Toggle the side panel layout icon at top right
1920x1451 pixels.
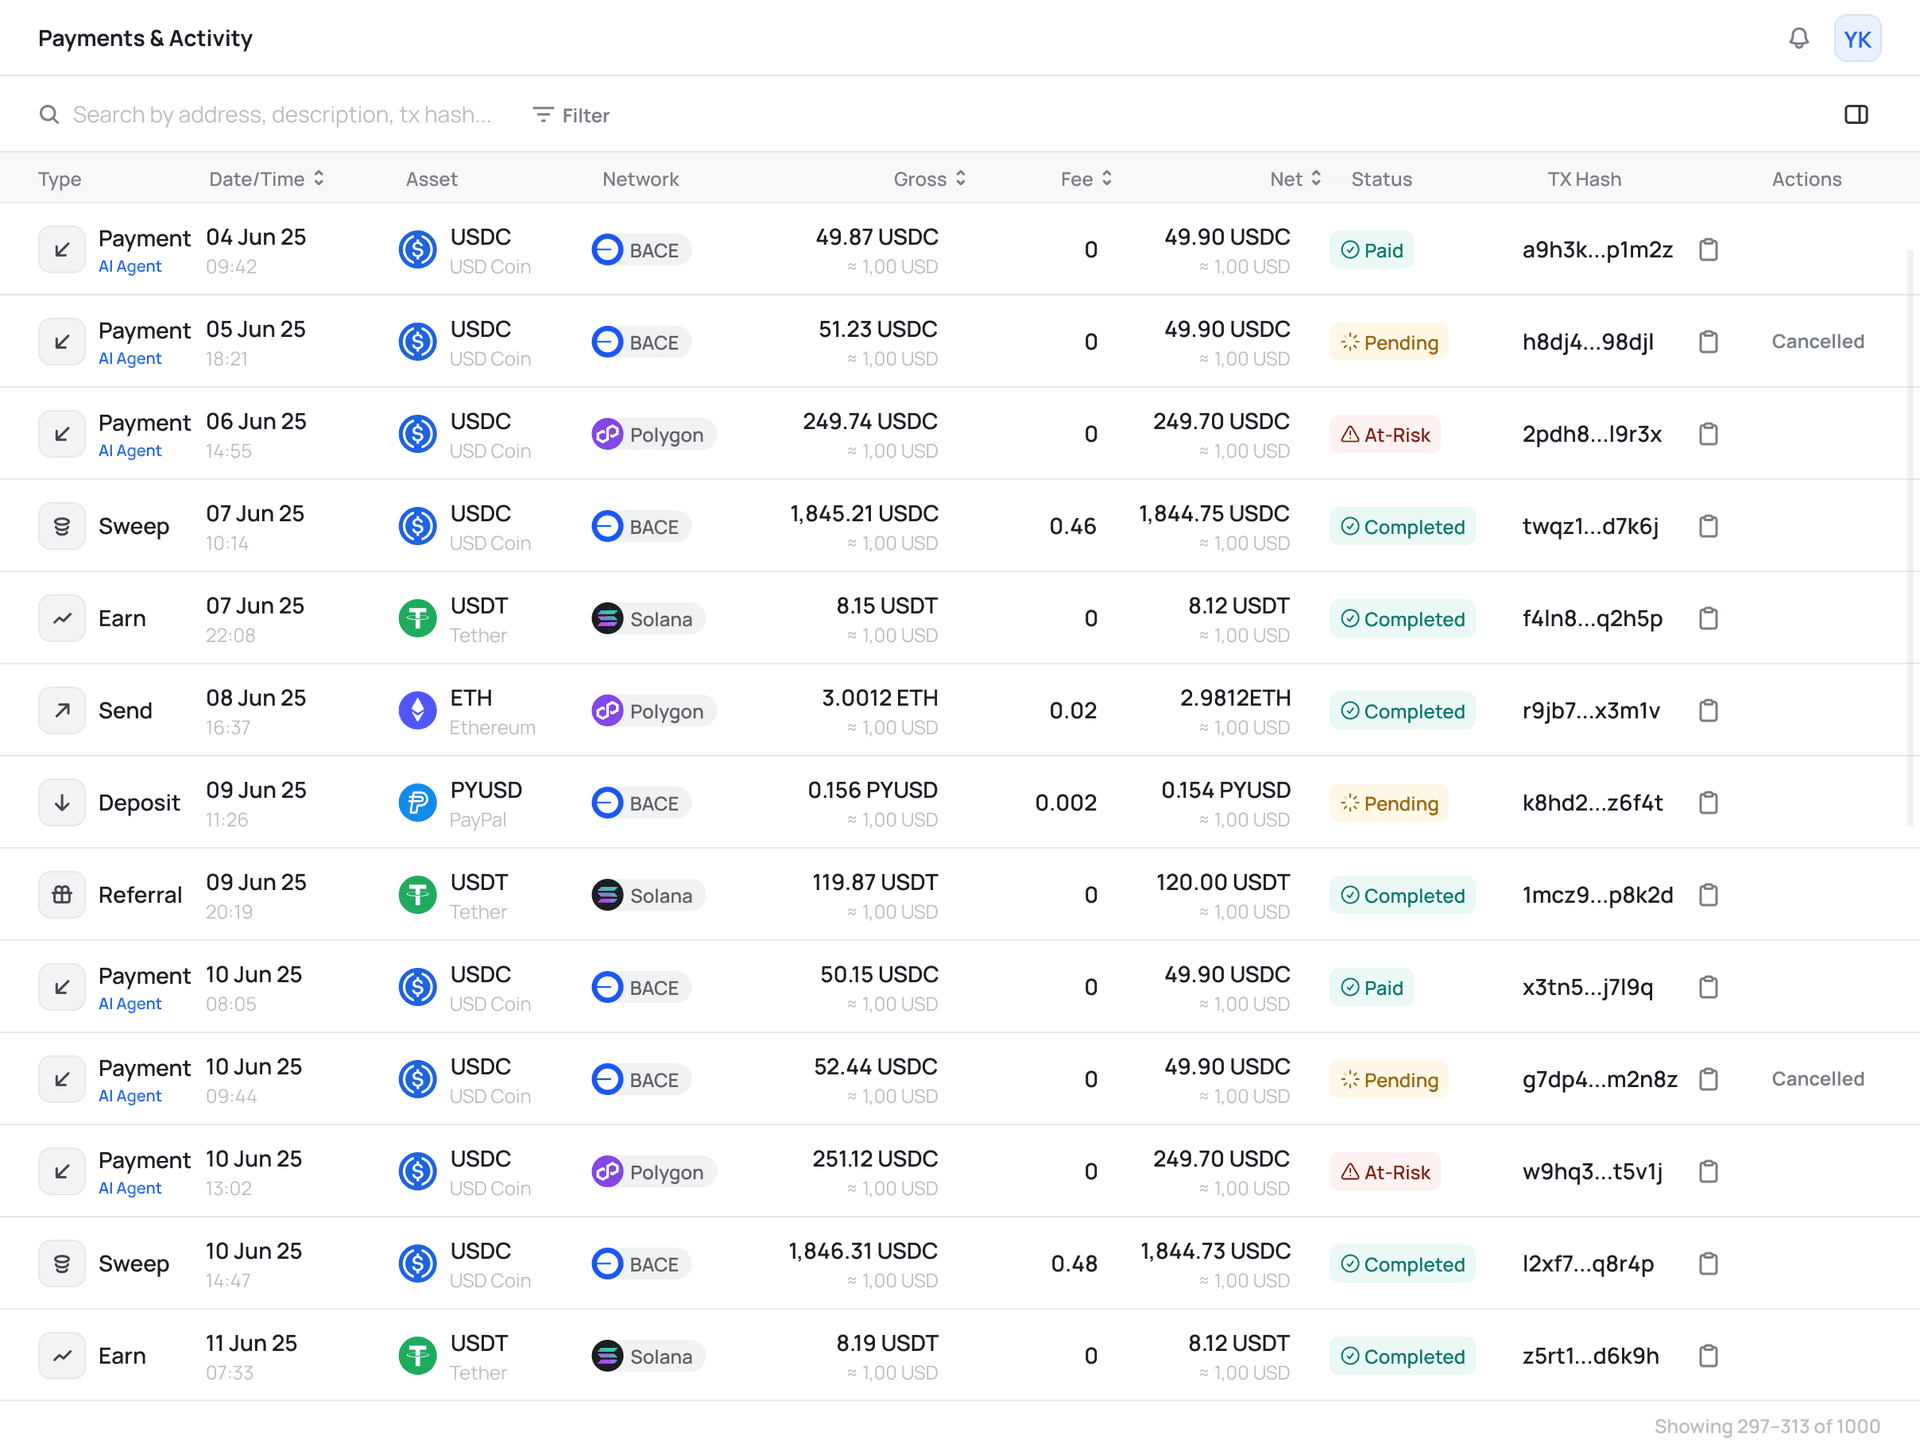click(x=1855, y=114)
